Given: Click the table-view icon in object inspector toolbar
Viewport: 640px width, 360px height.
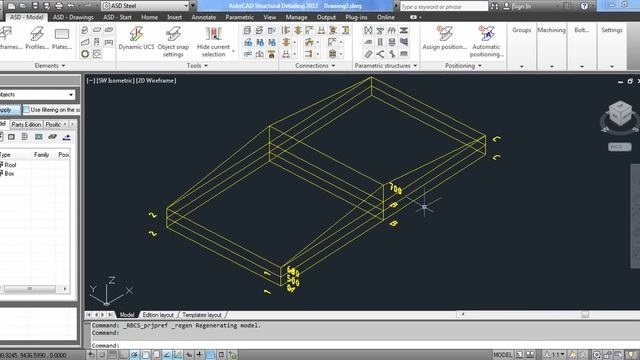Looking at the screenshot, I should coord(11,137).
